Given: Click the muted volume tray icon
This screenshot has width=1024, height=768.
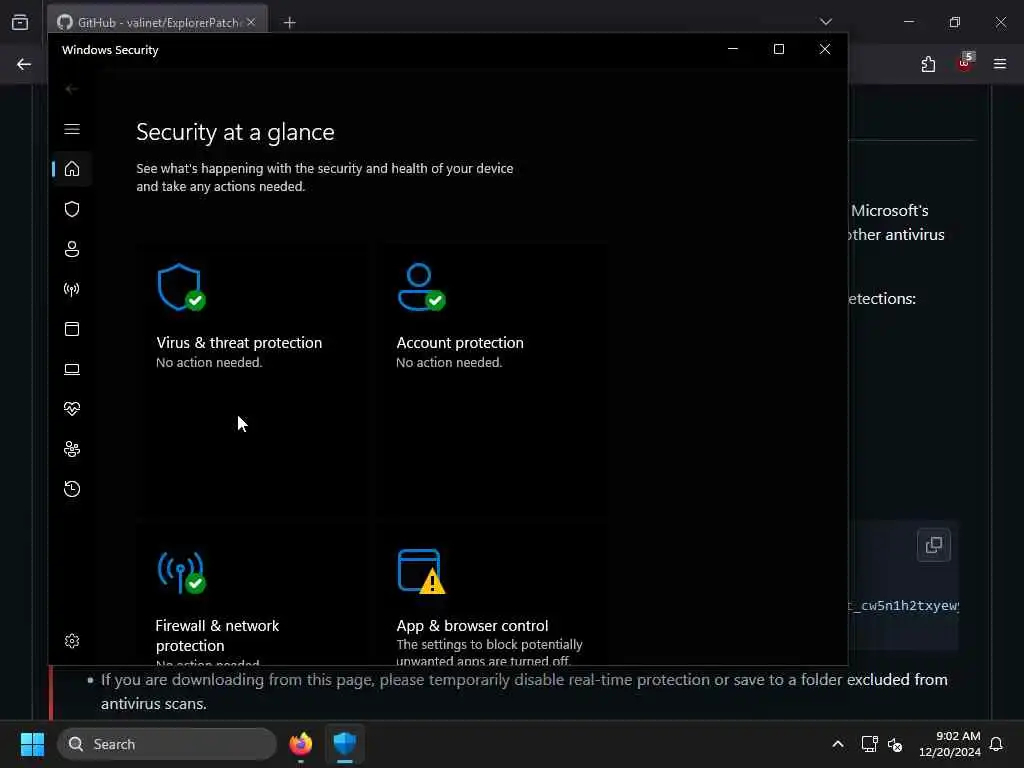Looking at the screenshot, I should (x=895, y=744).
